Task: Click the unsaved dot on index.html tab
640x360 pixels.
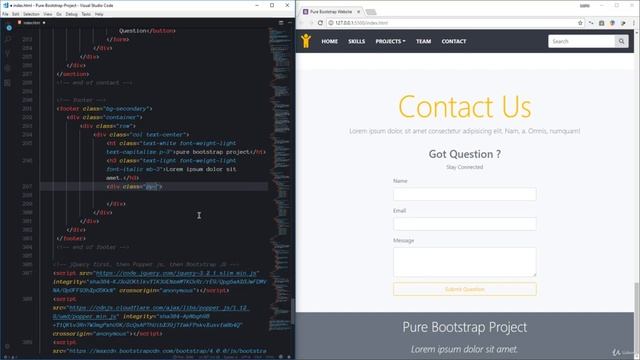Action: coord(44,23)
